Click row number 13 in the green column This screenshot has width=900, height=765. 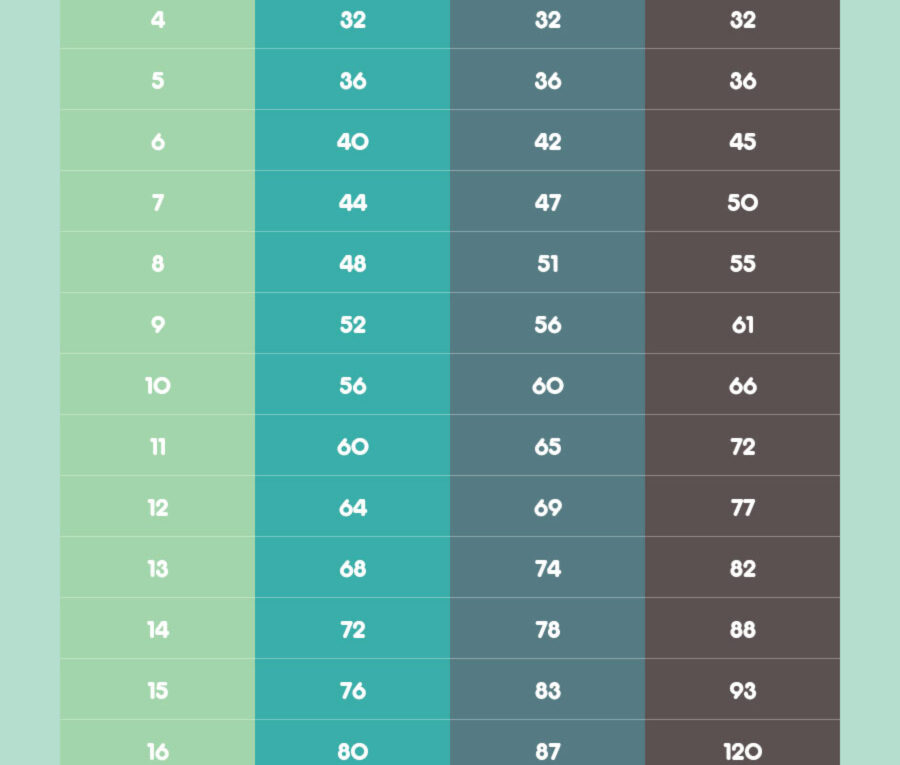[158, 569]
